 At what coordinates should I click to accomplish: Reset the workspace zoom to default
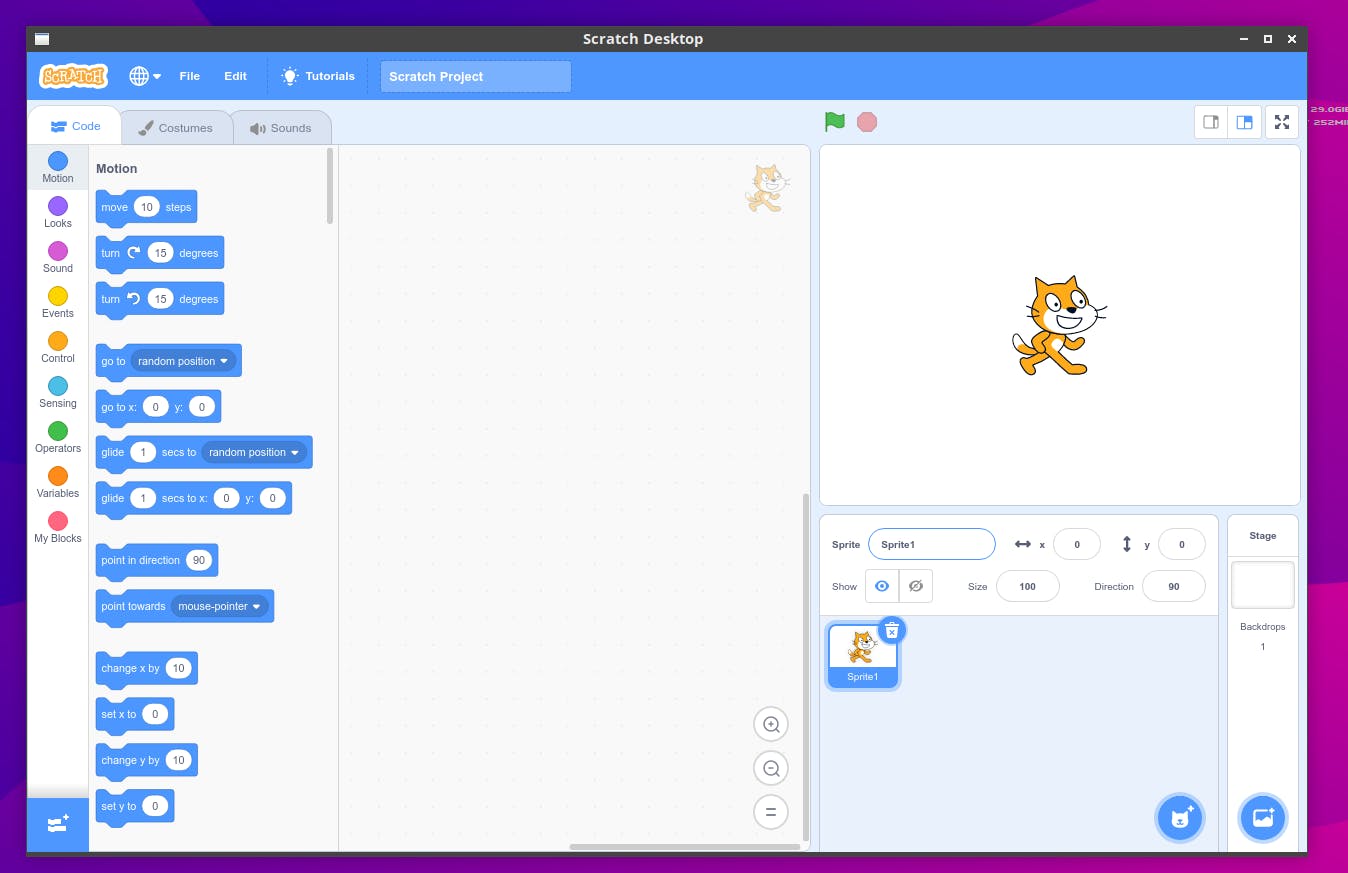[771, 812]
